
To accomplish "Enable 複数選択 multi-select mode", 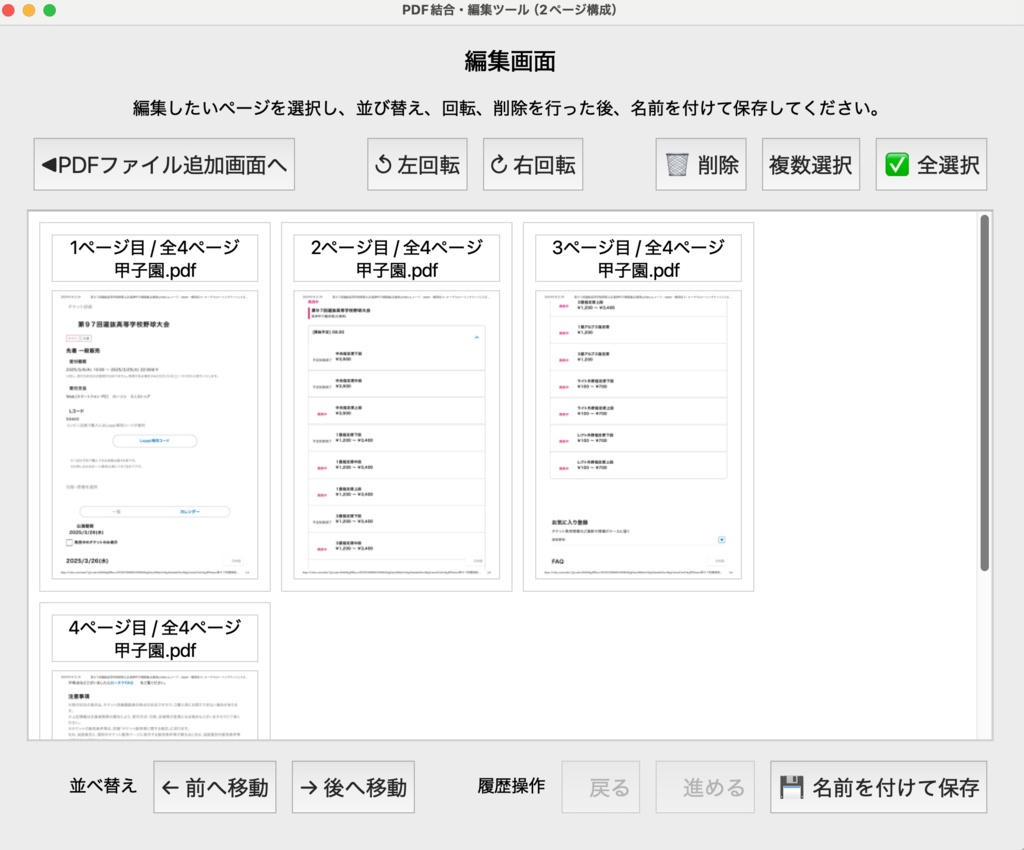I will [x=811, y=164].
